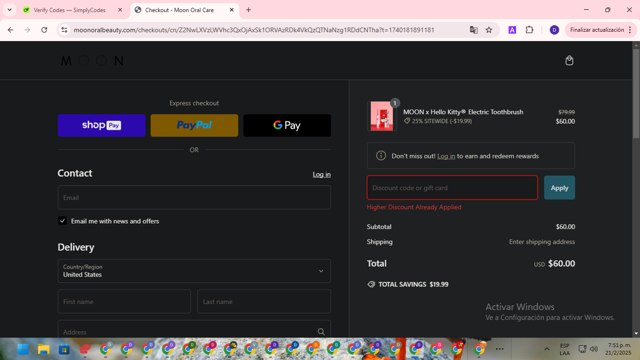Click the browser forward arrow

pos(27,30)
